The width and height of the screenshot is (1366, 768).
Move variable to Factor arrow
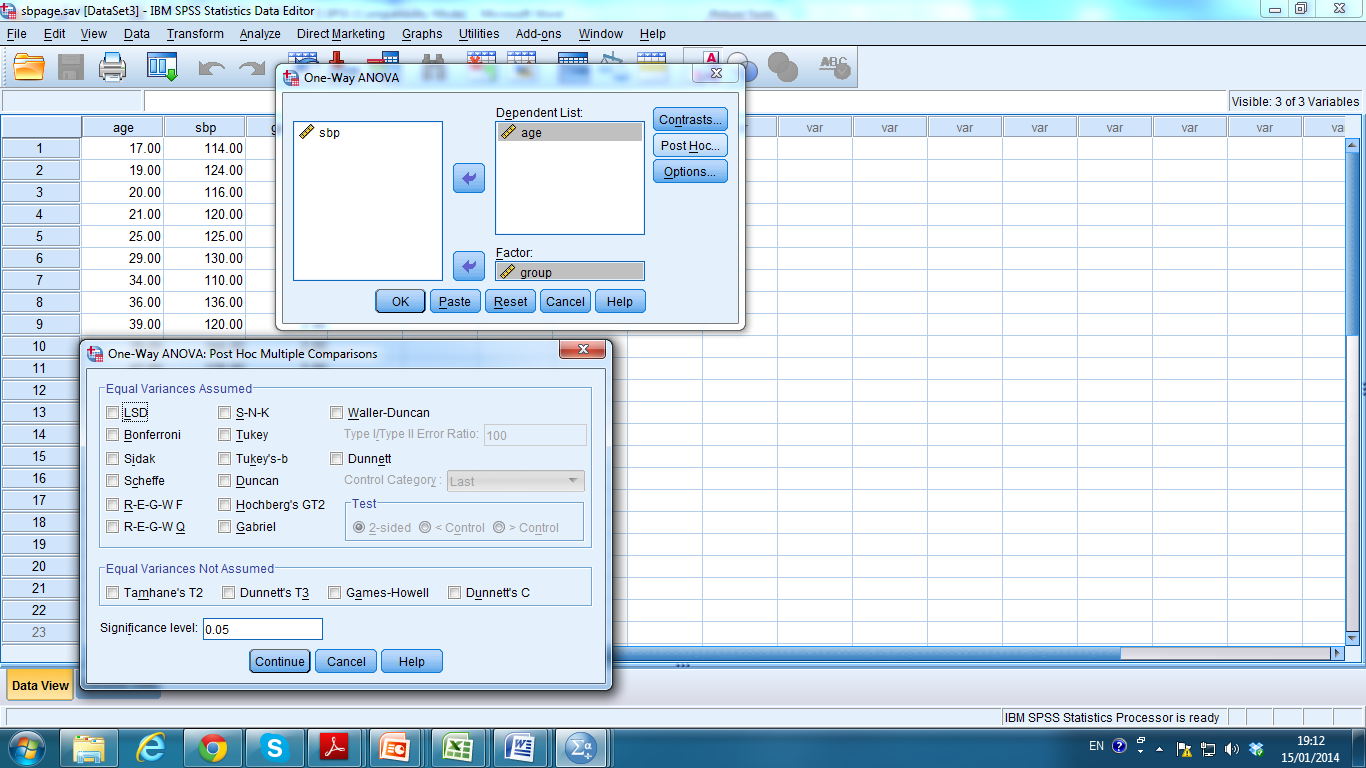(x=469, y=266)
